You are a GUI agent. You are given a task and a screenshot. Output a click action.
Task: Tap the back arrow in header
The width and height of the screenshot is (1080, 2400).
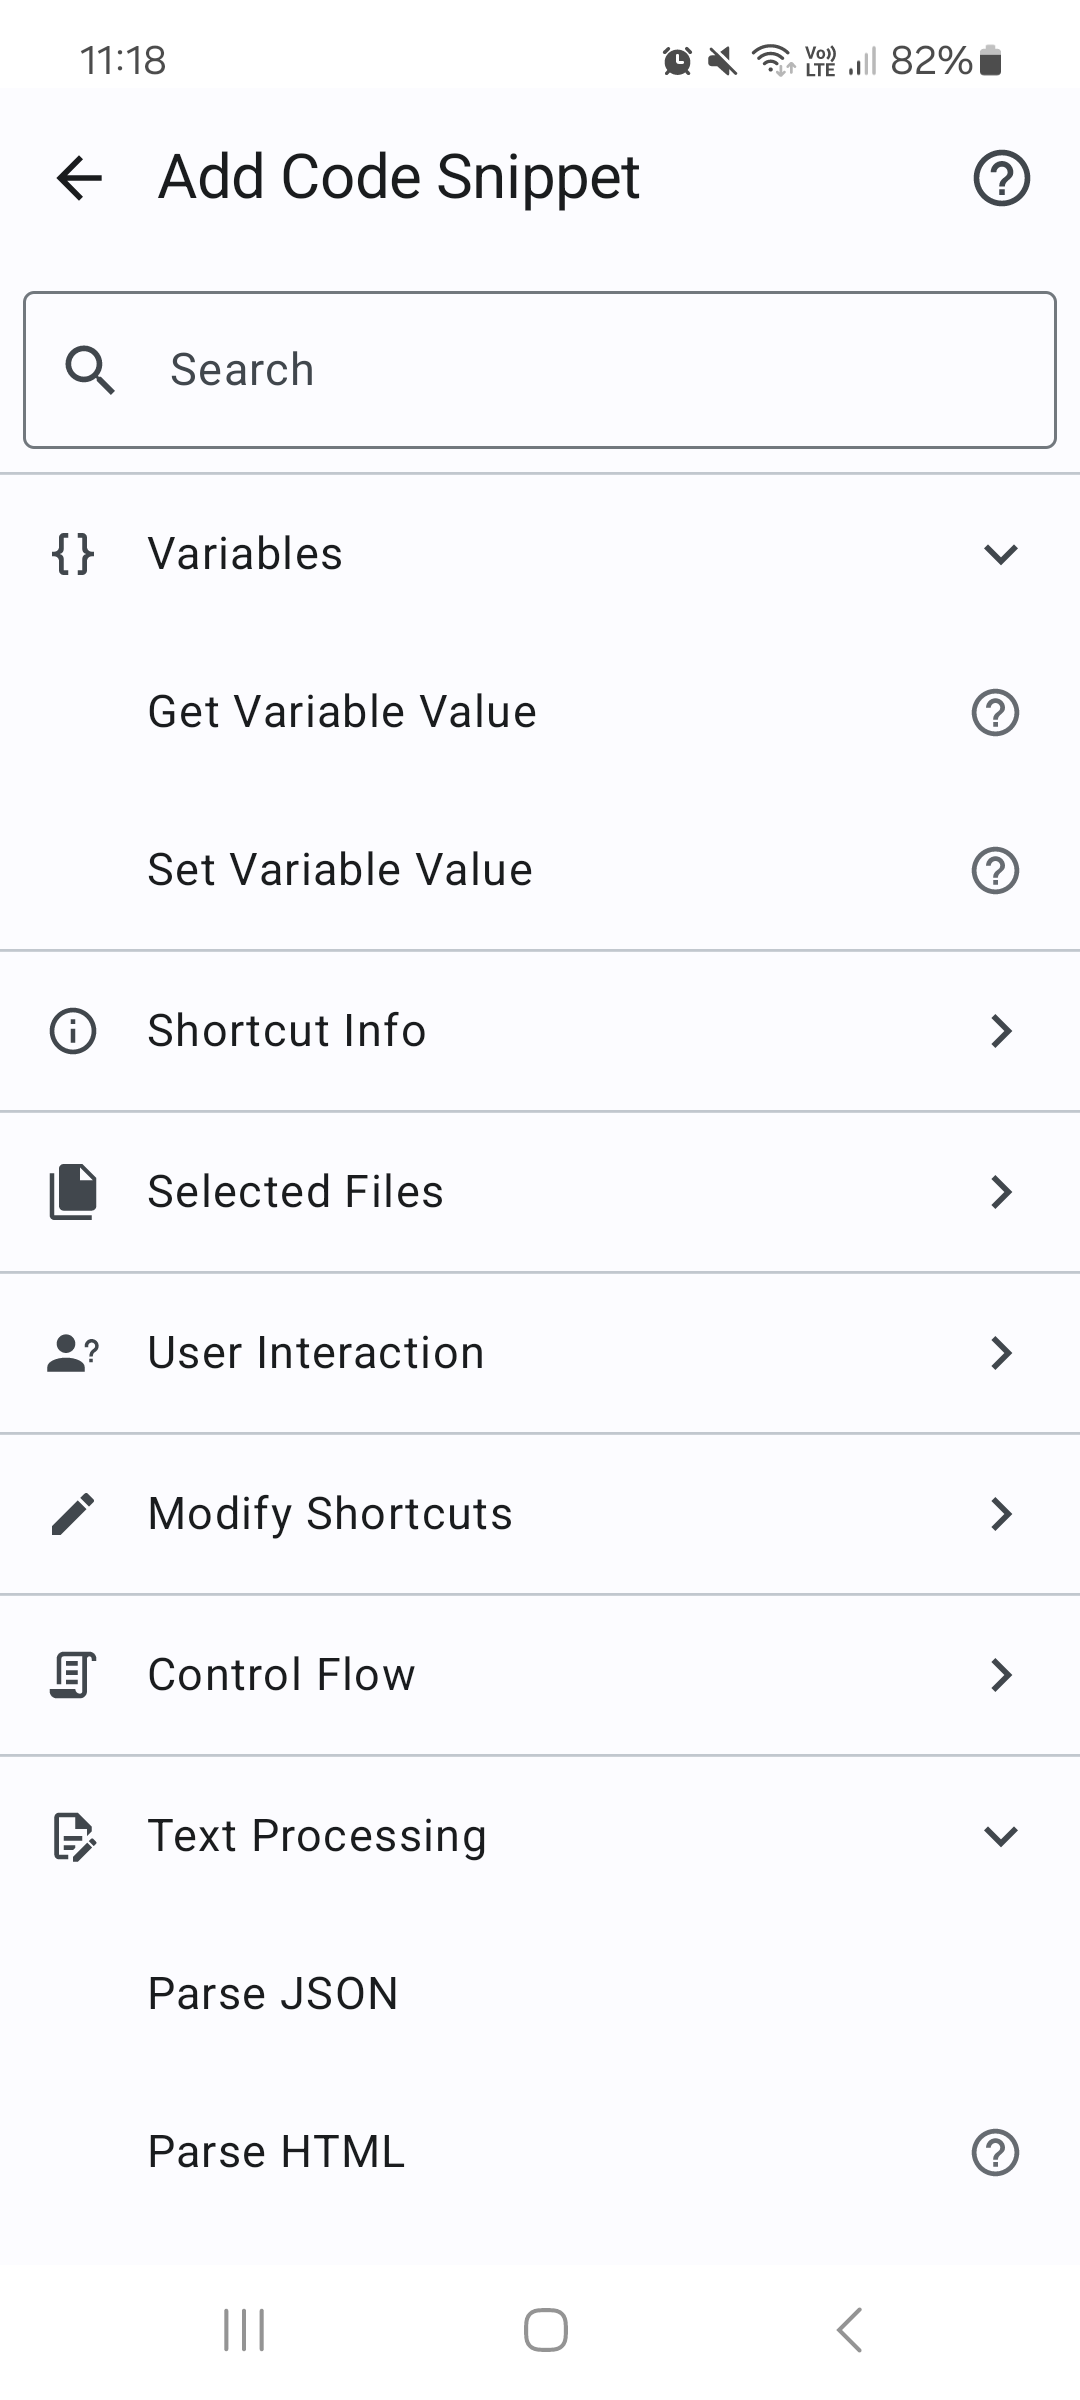point(80,178)
